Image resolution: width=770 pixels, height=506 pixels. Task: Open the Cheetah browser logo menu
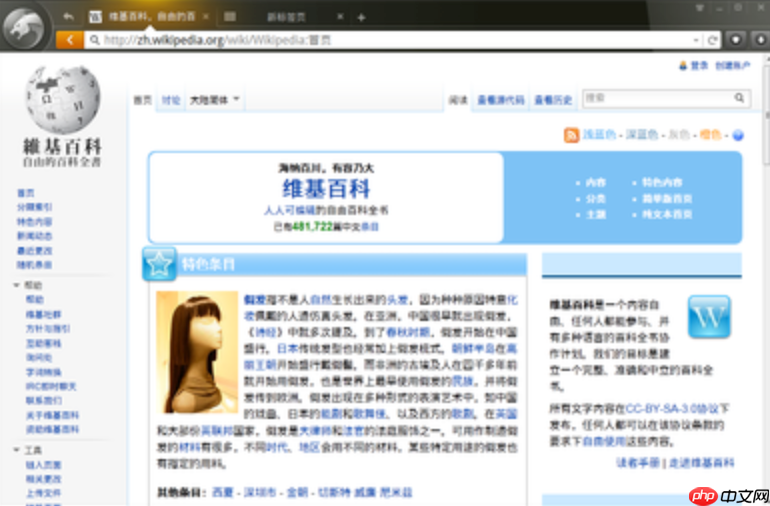pos(24,27)
